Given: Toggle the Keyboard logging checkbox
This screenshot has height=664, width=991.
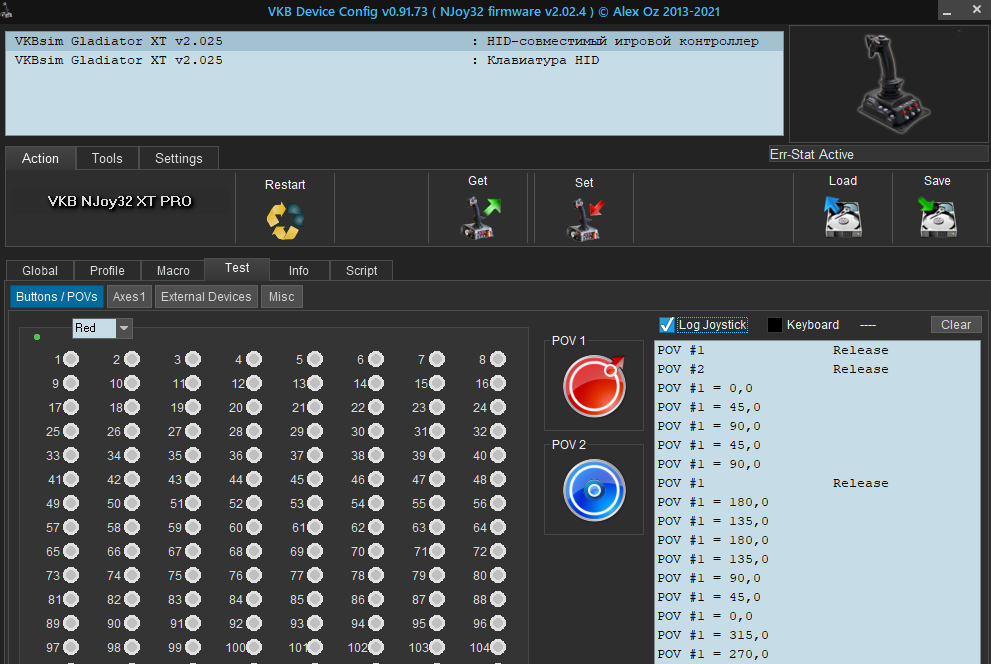Looking at the screenshot, I should (x=775, y=325).
